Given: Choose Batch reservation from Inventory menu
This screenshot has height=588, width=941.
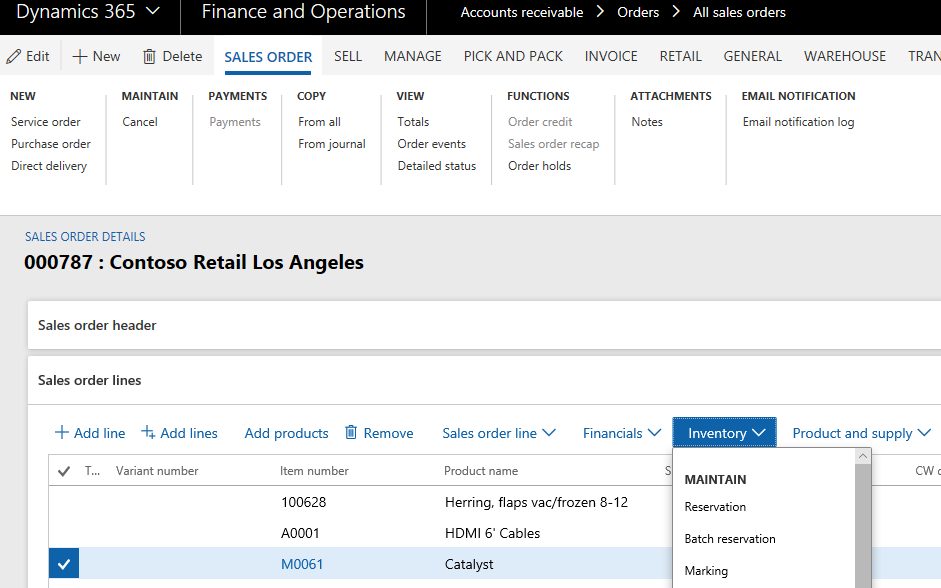Looking at the screenshot, I should [x=730, y=539].
